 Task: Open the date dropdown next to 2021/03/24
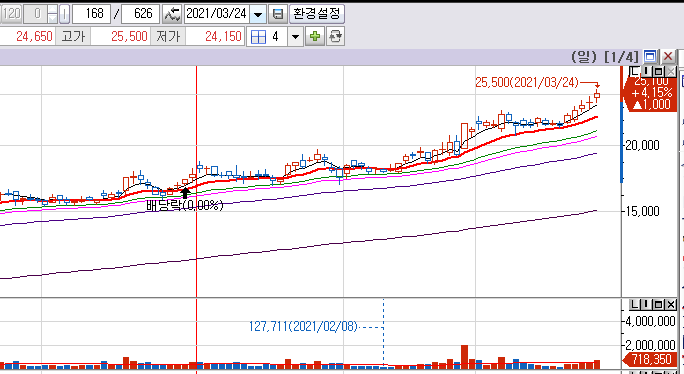[x=258, y=14]
